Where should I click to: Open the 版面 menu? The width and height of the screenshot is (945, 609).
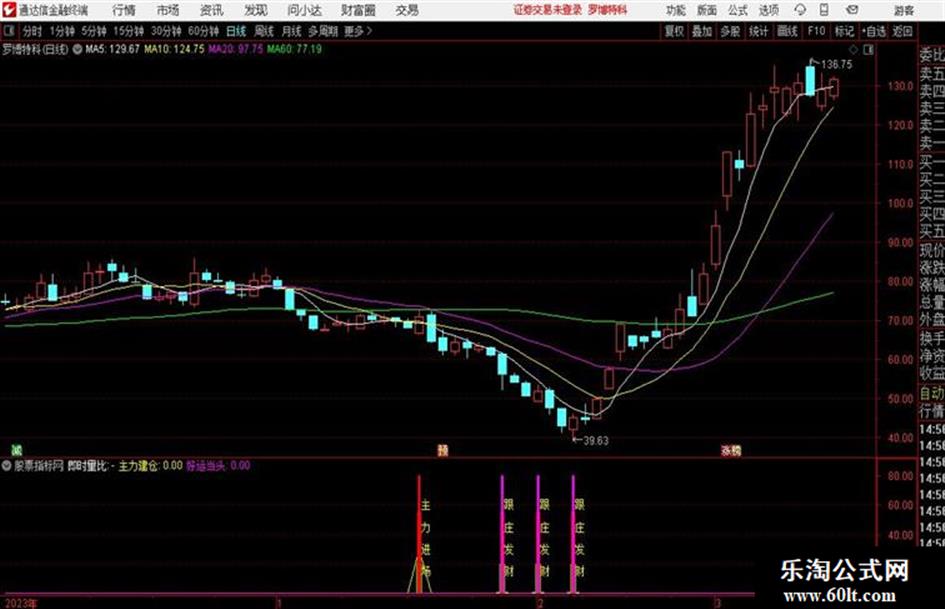707,10
